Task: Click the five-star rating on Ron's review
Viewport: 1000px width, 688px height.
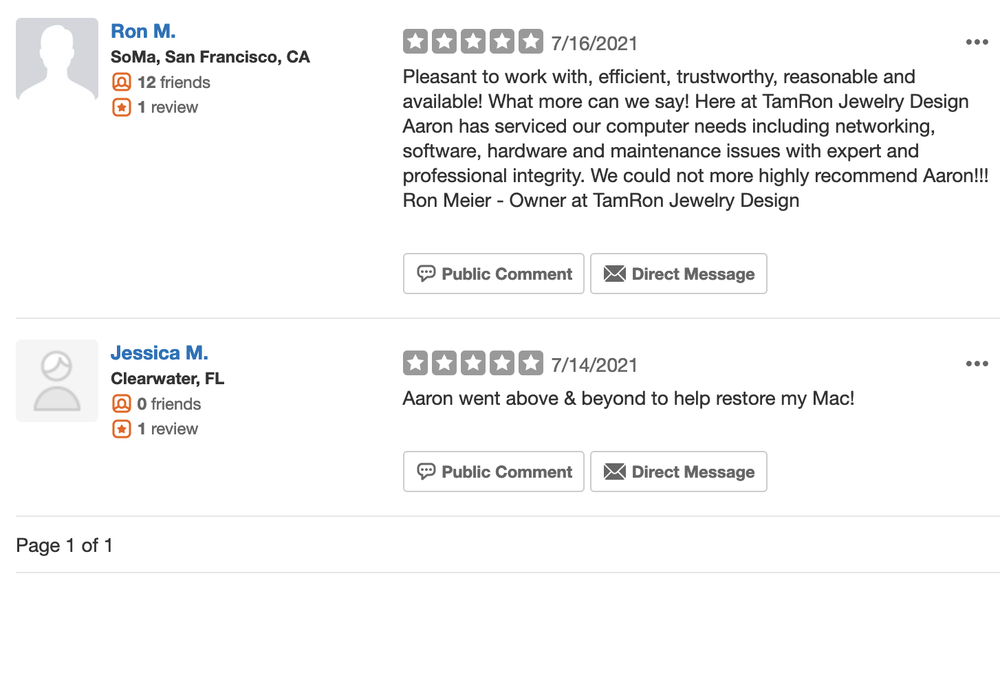Action: coord(473,42)
